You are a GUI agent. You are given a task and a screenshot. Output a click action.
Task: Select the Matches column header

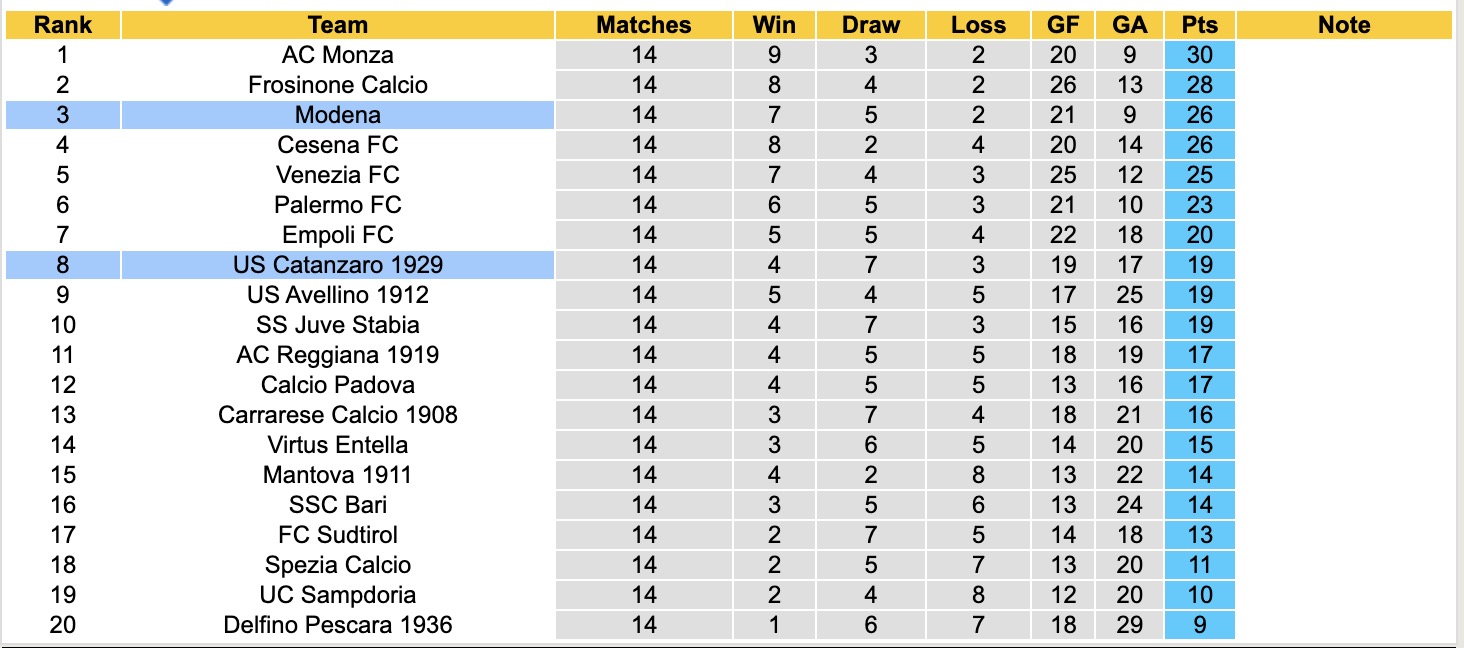[644, 25]
